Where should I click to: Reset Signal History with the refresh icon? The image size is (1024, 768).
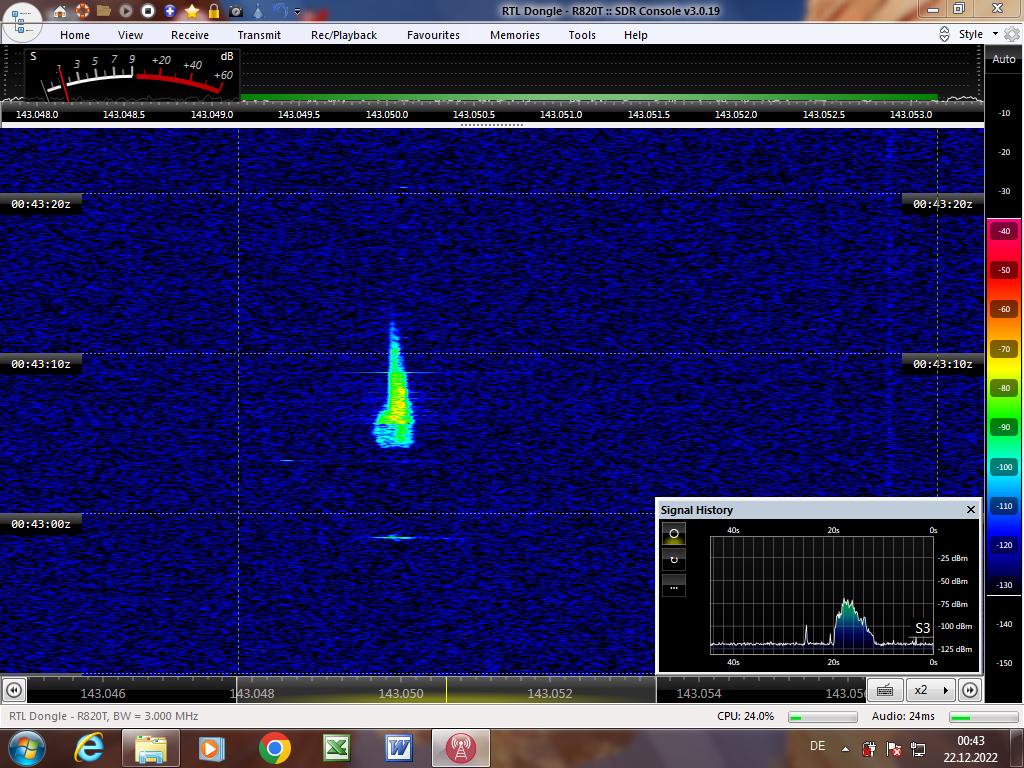coord(674,560)
